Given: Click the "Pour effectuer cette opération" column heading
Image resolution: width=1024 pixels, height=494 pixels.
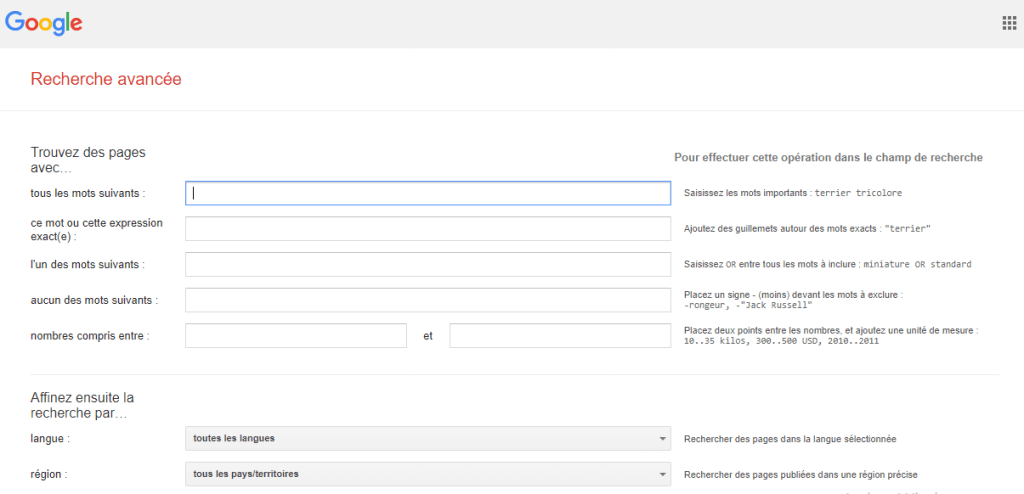Looking at the screenshot, I should (828, 158).
